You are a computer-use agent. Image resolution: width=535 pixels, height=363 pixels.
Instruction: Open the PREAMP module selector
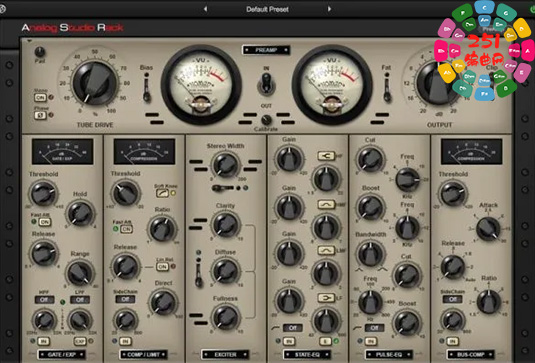266,50
